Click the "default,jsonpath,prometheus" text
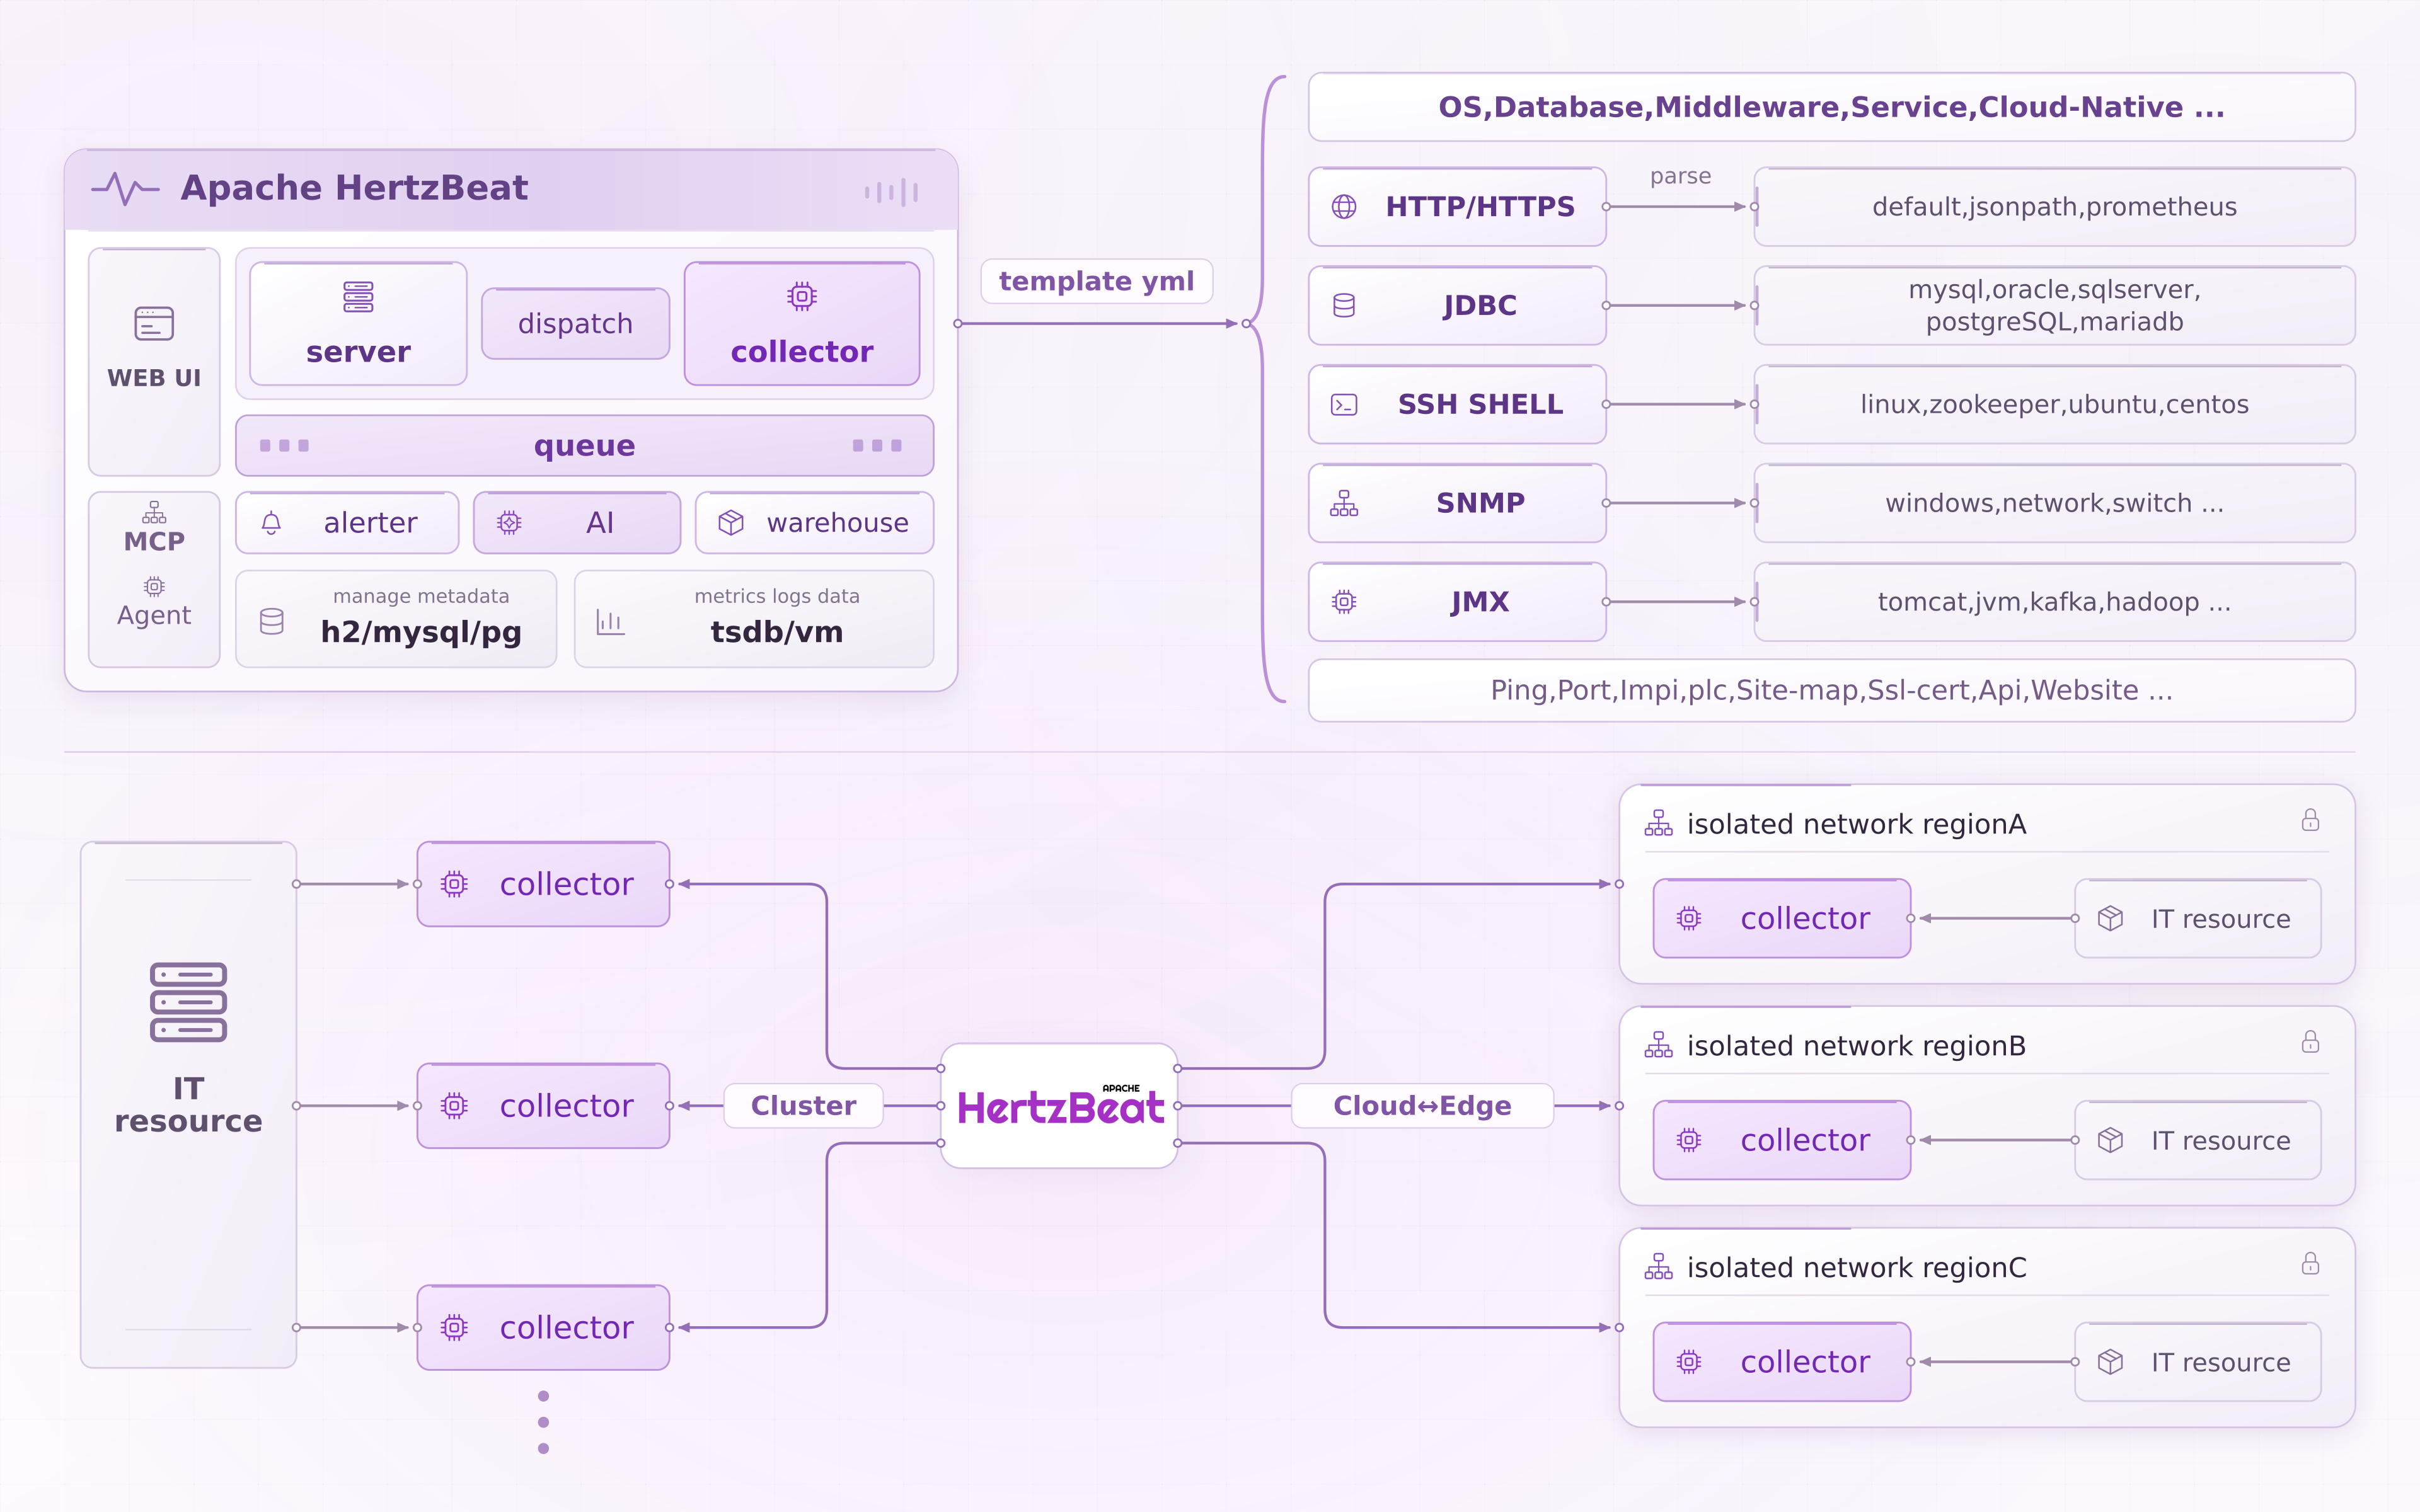2420x1512 pixels. (x=2054, y=207)
